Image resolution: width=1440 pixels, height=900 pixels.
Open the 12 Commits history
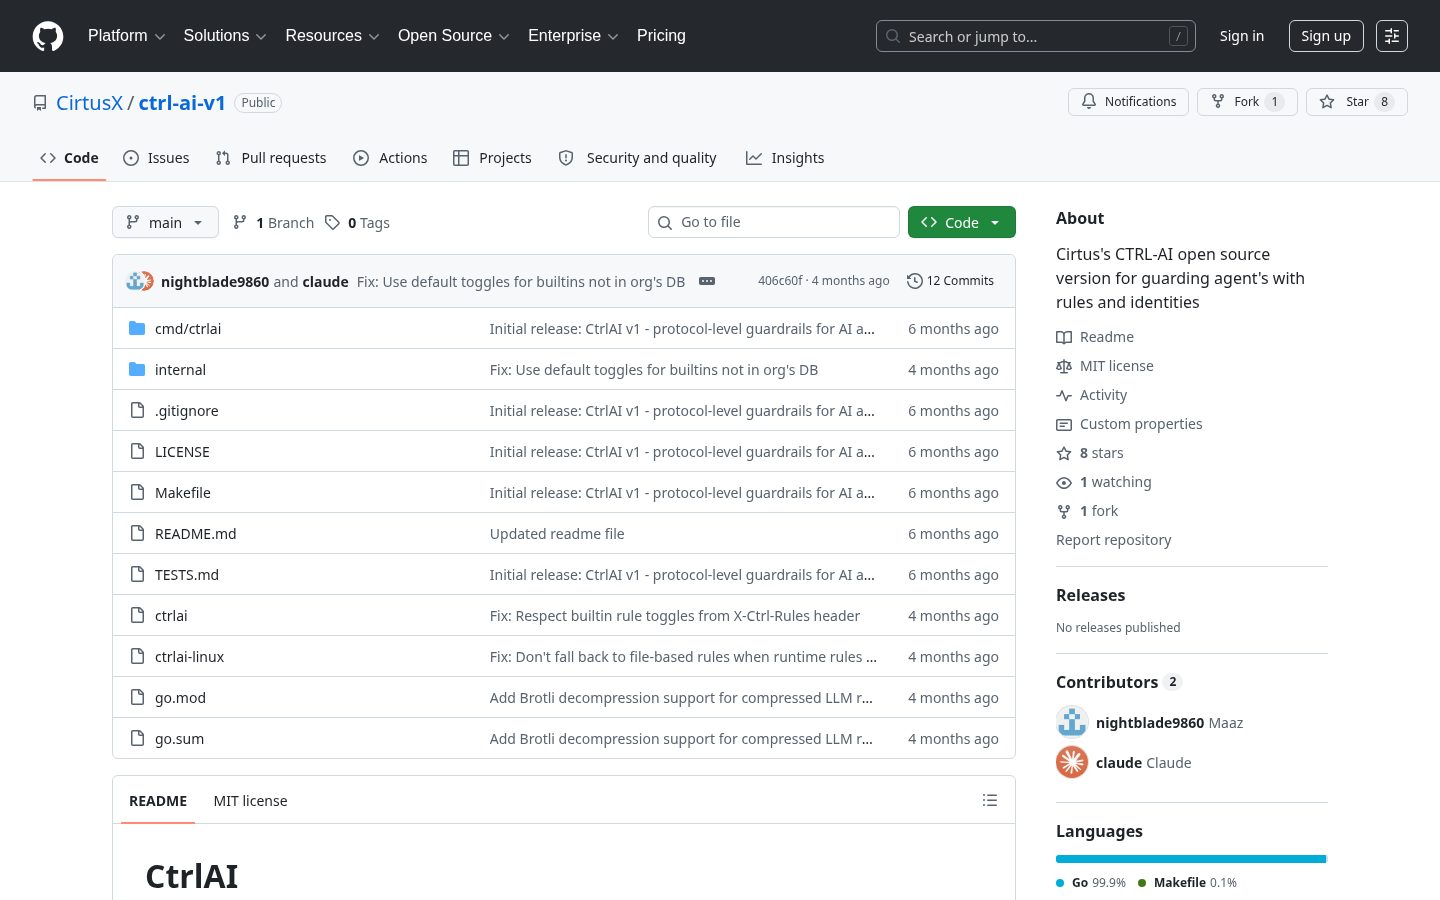950,281
